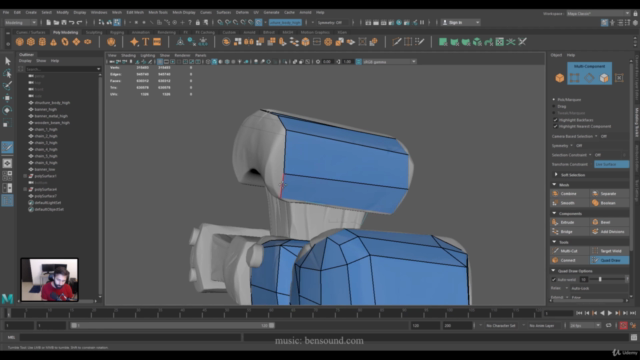This screenshot has height=360, width=640.
Task: Click the Separate button
Action: pos(609,193)
